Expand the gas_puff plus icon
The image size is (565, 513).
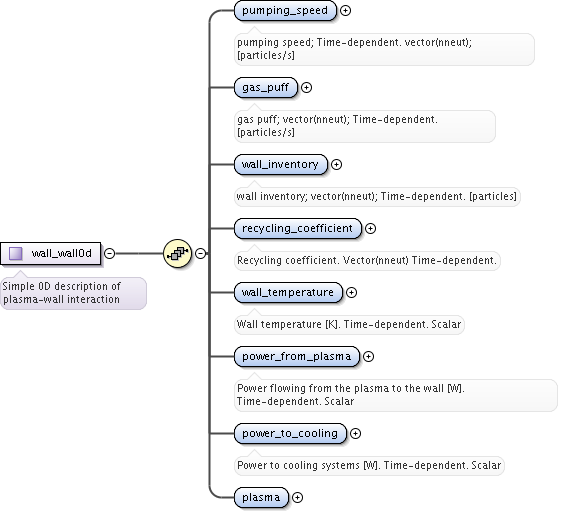[306, 88]
